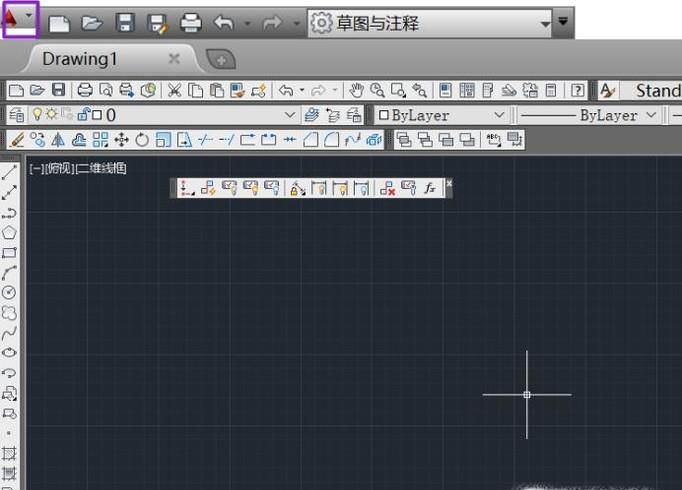Click 3D Print globe icon in standard toolbar
This screenshot has width=682, height=490.
tap(148, 90)
